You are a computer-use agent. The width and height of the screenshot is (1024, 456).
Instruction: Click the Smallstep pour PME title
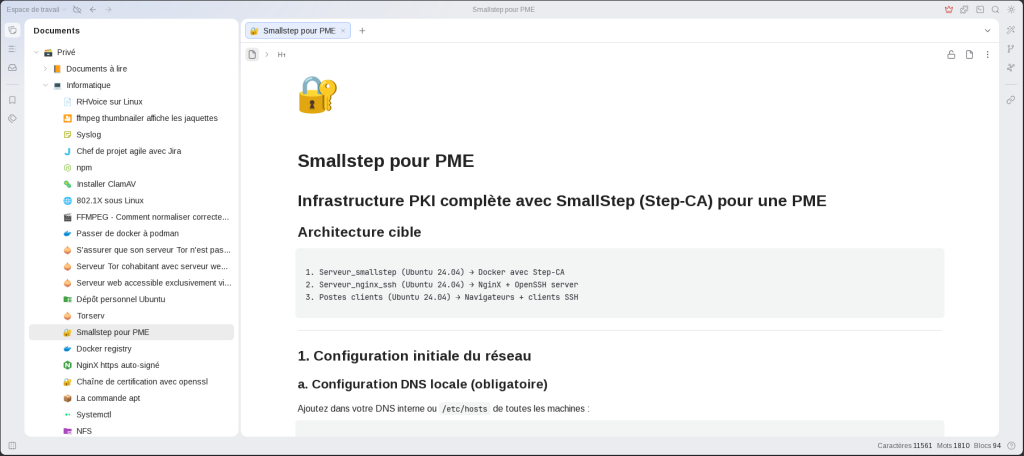385,161
